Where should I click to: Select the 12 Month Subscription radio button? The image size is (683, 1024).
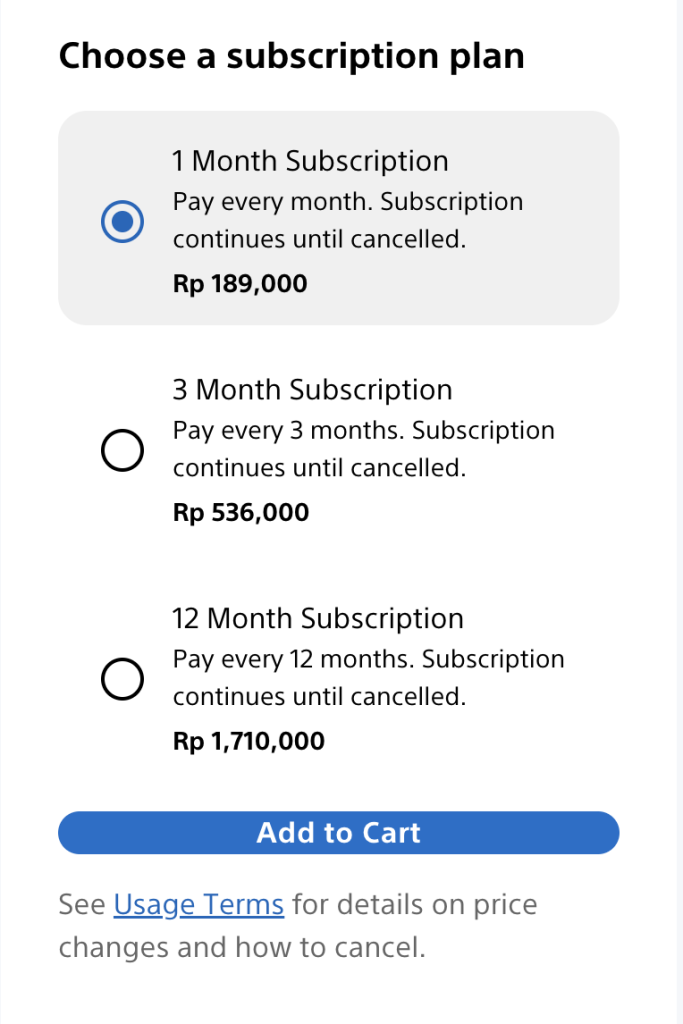[122, 679]
